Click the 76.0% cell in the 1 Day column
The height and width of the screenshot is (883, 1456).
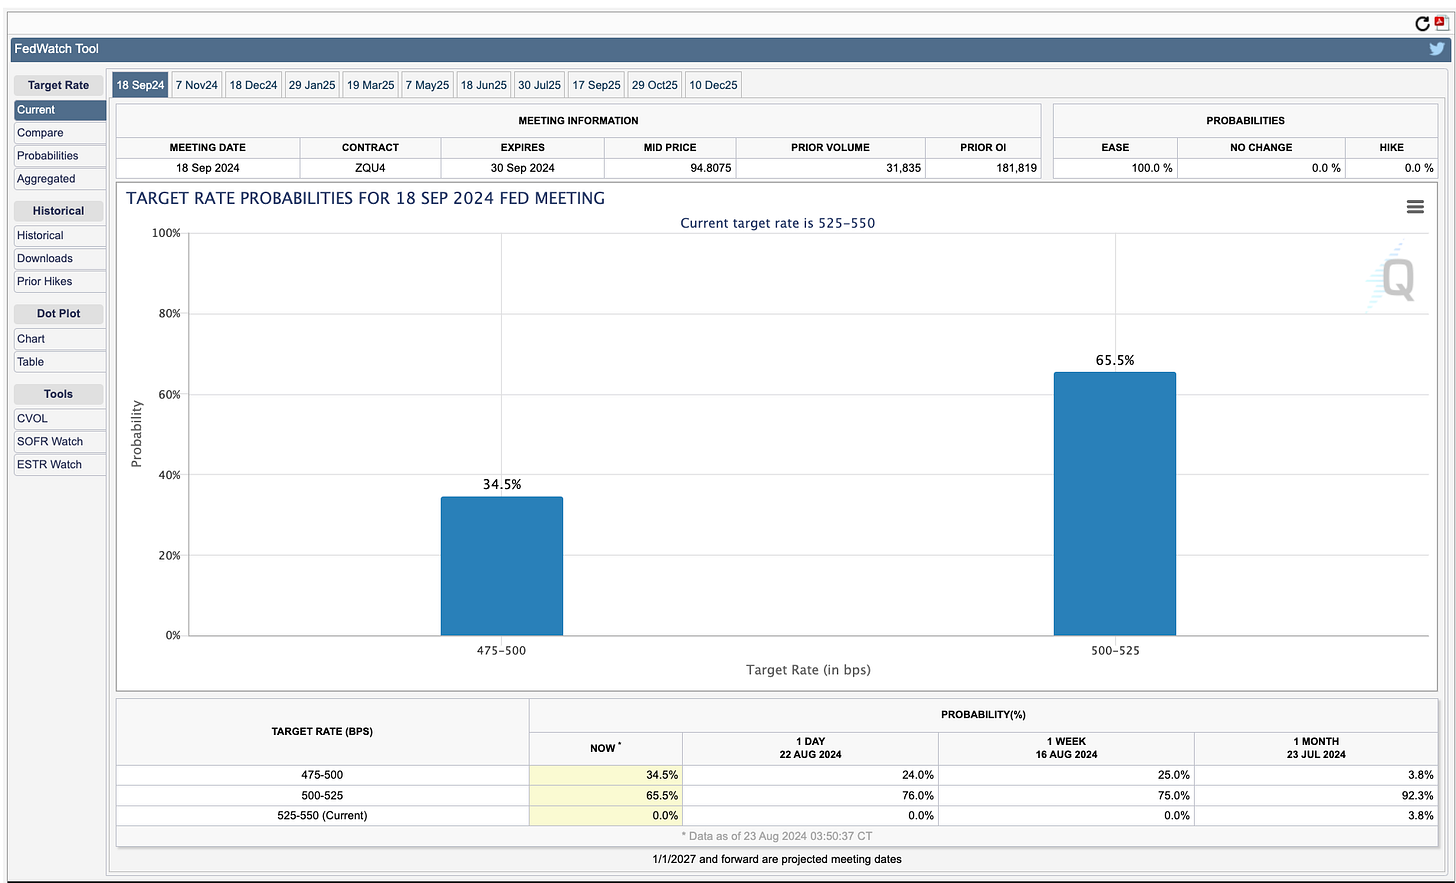pyautogui.click(x=810, y=796)
